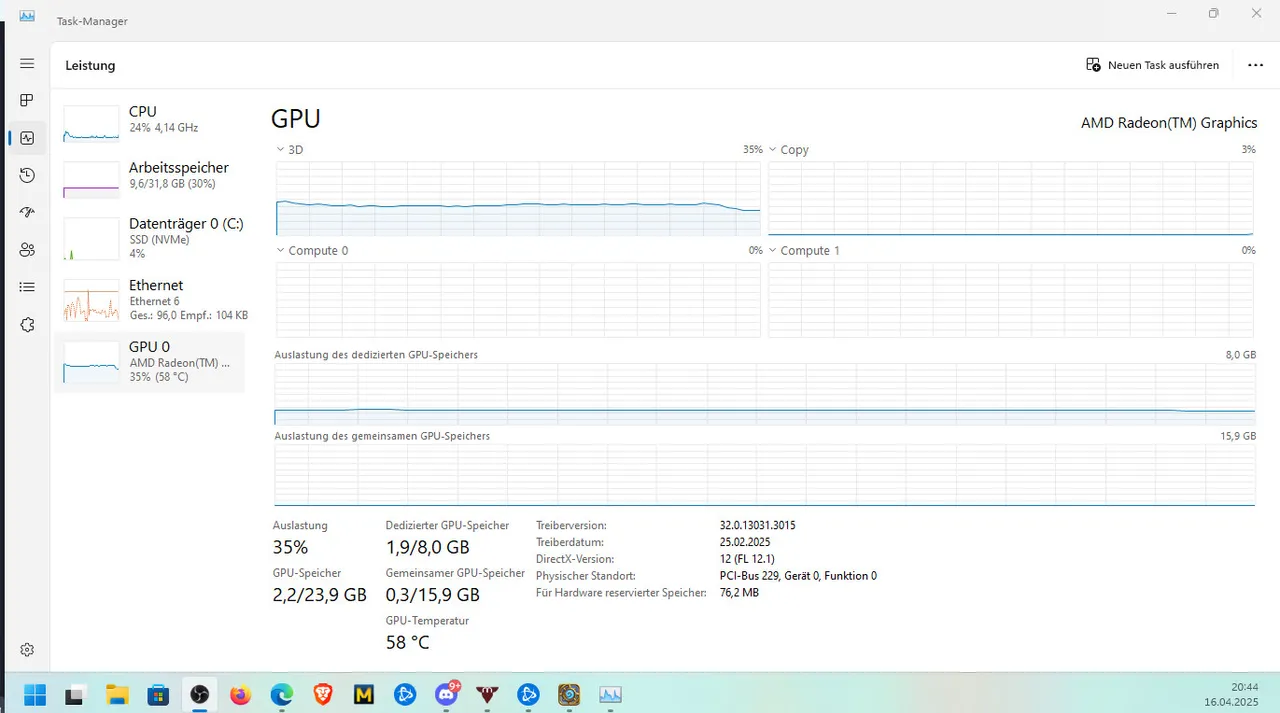Open the Compute 1 engine dropdown
Image resolution: width=1280 pixels, height=713 pixels.
[x=773, y=250]
